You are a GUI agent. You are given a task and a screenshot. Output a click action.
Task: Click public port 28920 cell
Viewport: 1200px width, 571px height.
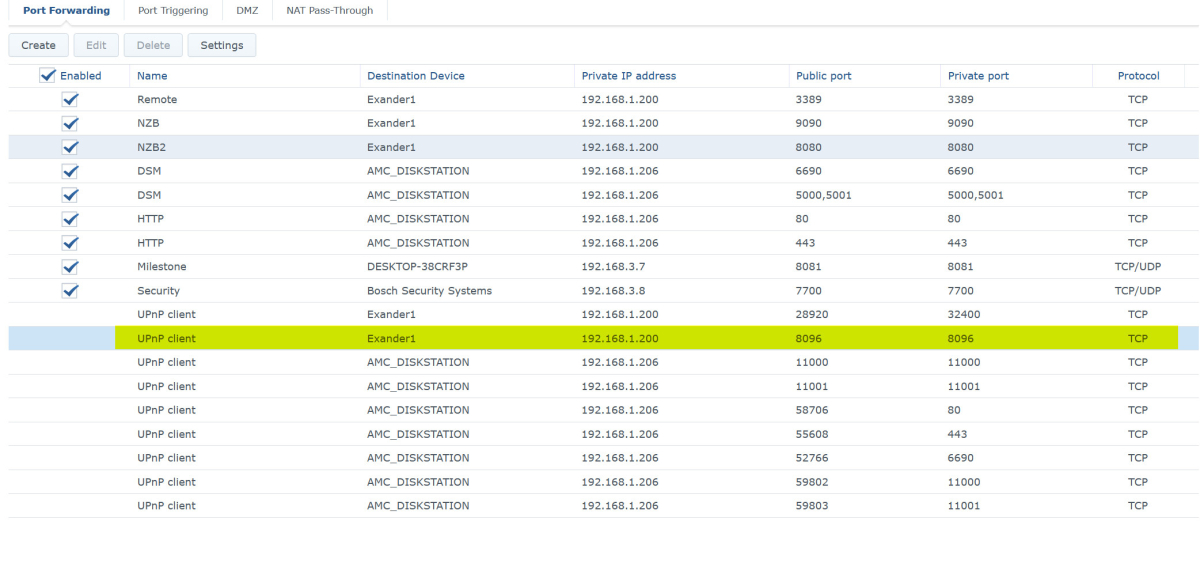[812, 315]
